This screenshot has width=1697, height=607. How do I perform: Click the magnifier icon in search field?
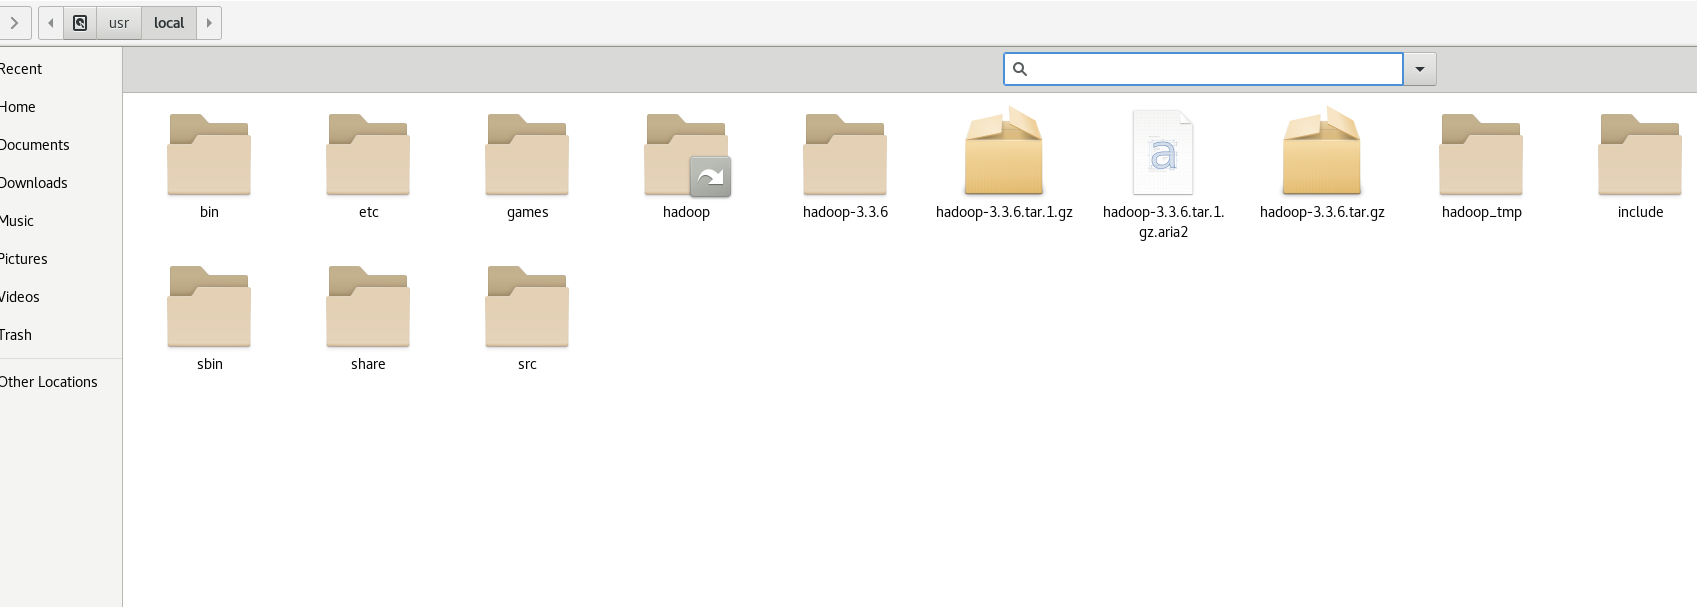[1020, 69]
